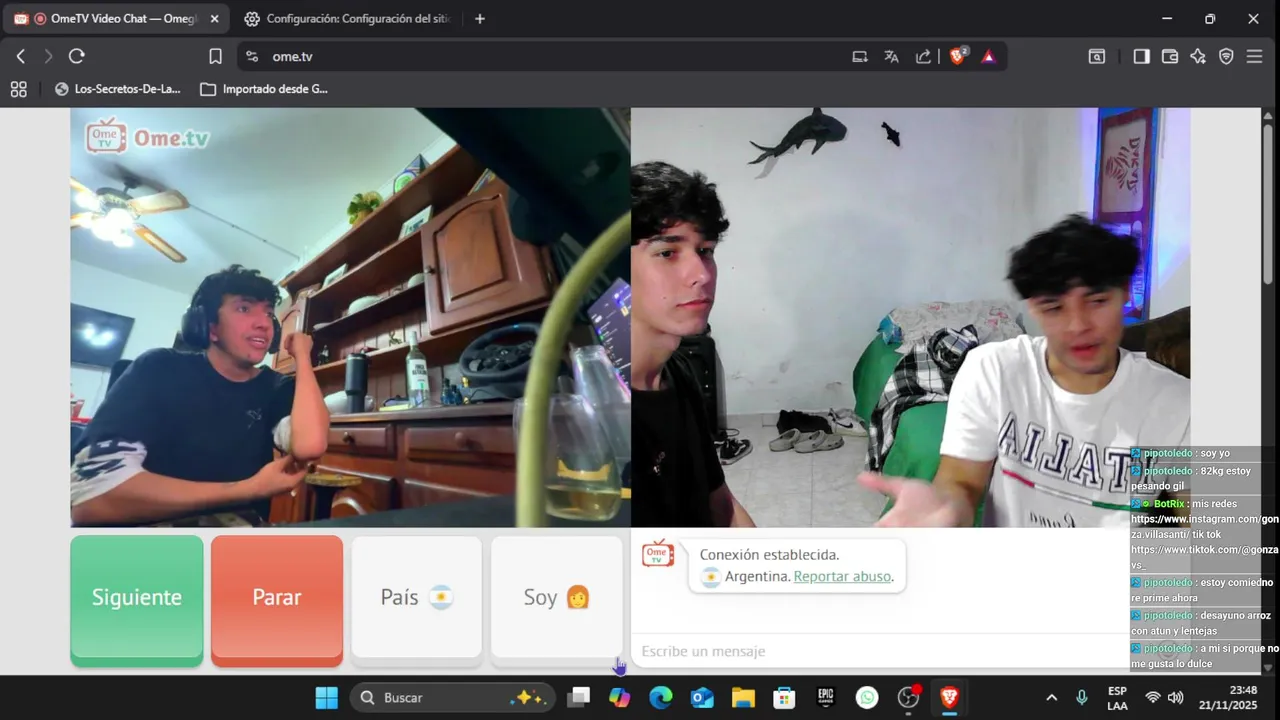Open OBS Studio from the taskbar
Image resolution: width=1280 pixels, height=720 pixels.
[x=908, y=698]
